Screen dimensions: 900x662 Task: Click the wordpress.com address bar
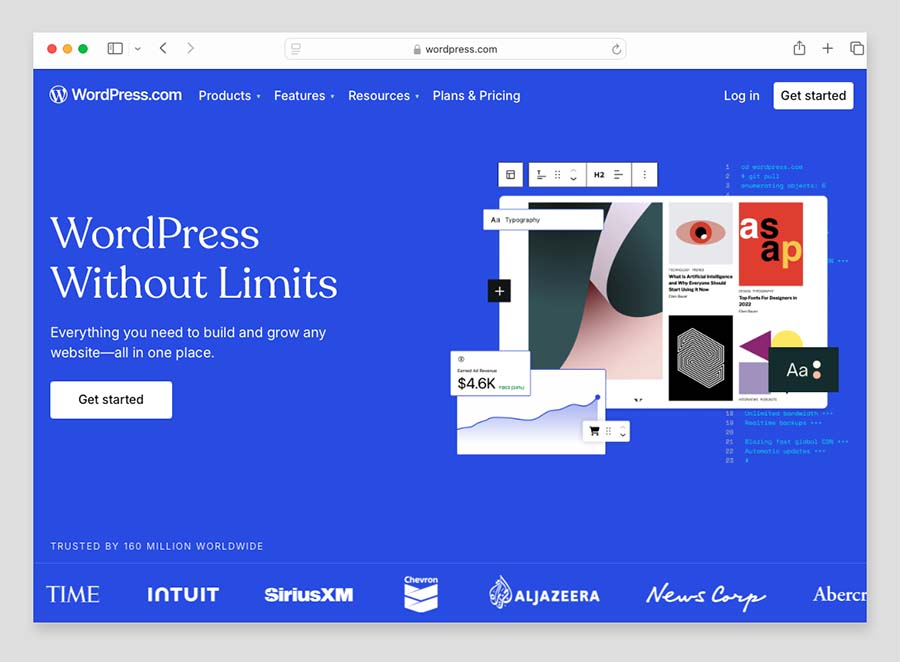[x=455, y=49]
